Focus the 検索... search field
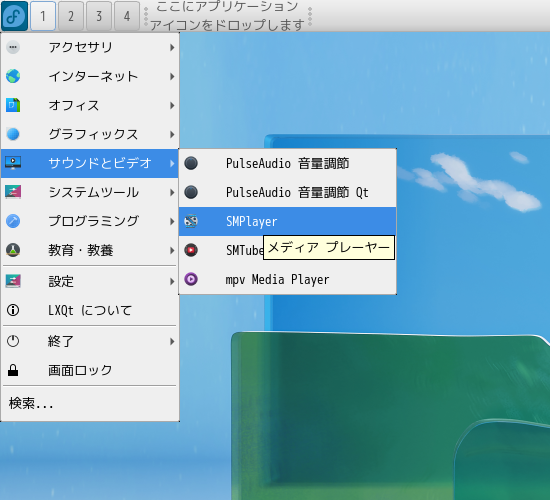550x500 pixels. [x=90, y=404]
